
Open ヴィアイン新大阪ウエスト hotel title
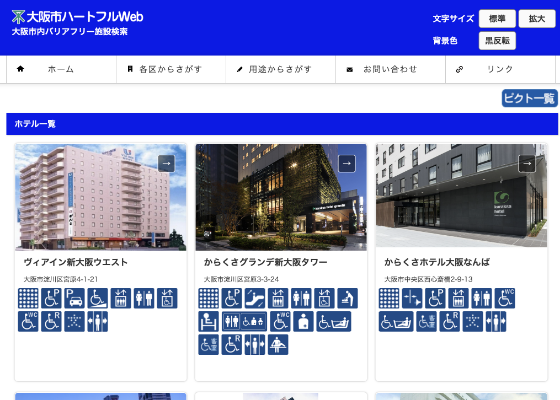point(76,262)
